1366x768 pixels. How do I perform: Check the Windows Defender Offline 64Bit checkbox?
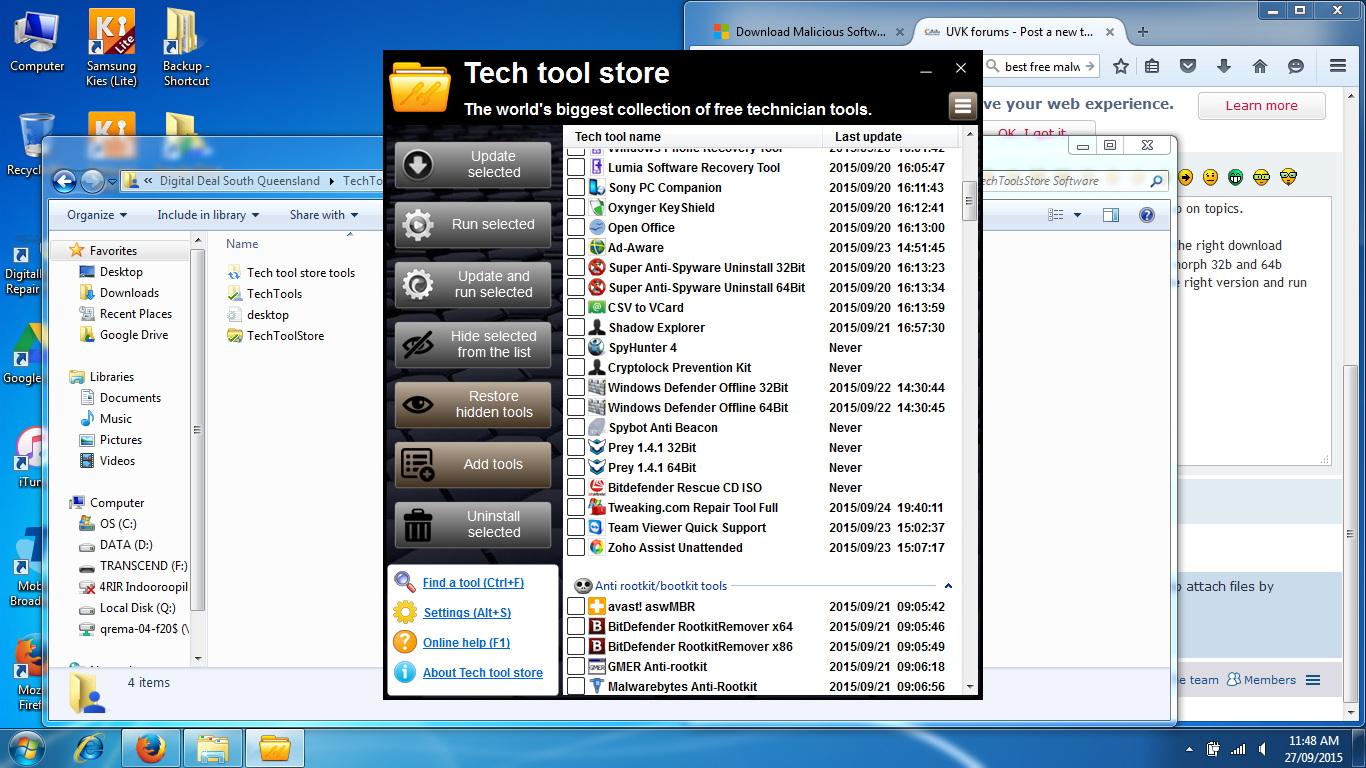tap(576, 407)
